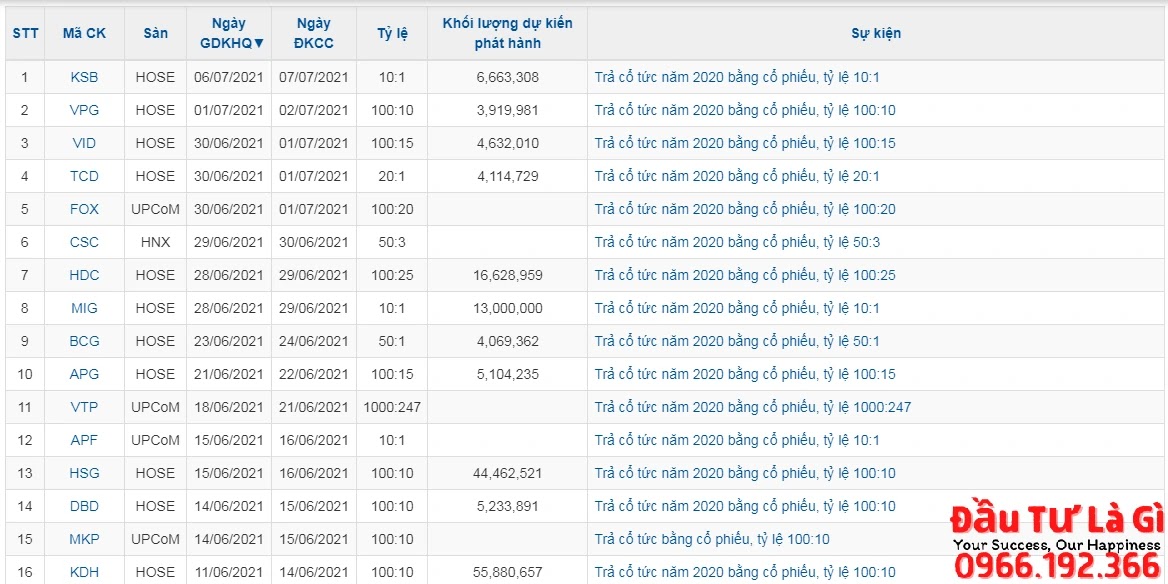The width and height of the screenshot is (1168, 584).
Task: Select the BCG ticker link
Action: tap(84, 341)
